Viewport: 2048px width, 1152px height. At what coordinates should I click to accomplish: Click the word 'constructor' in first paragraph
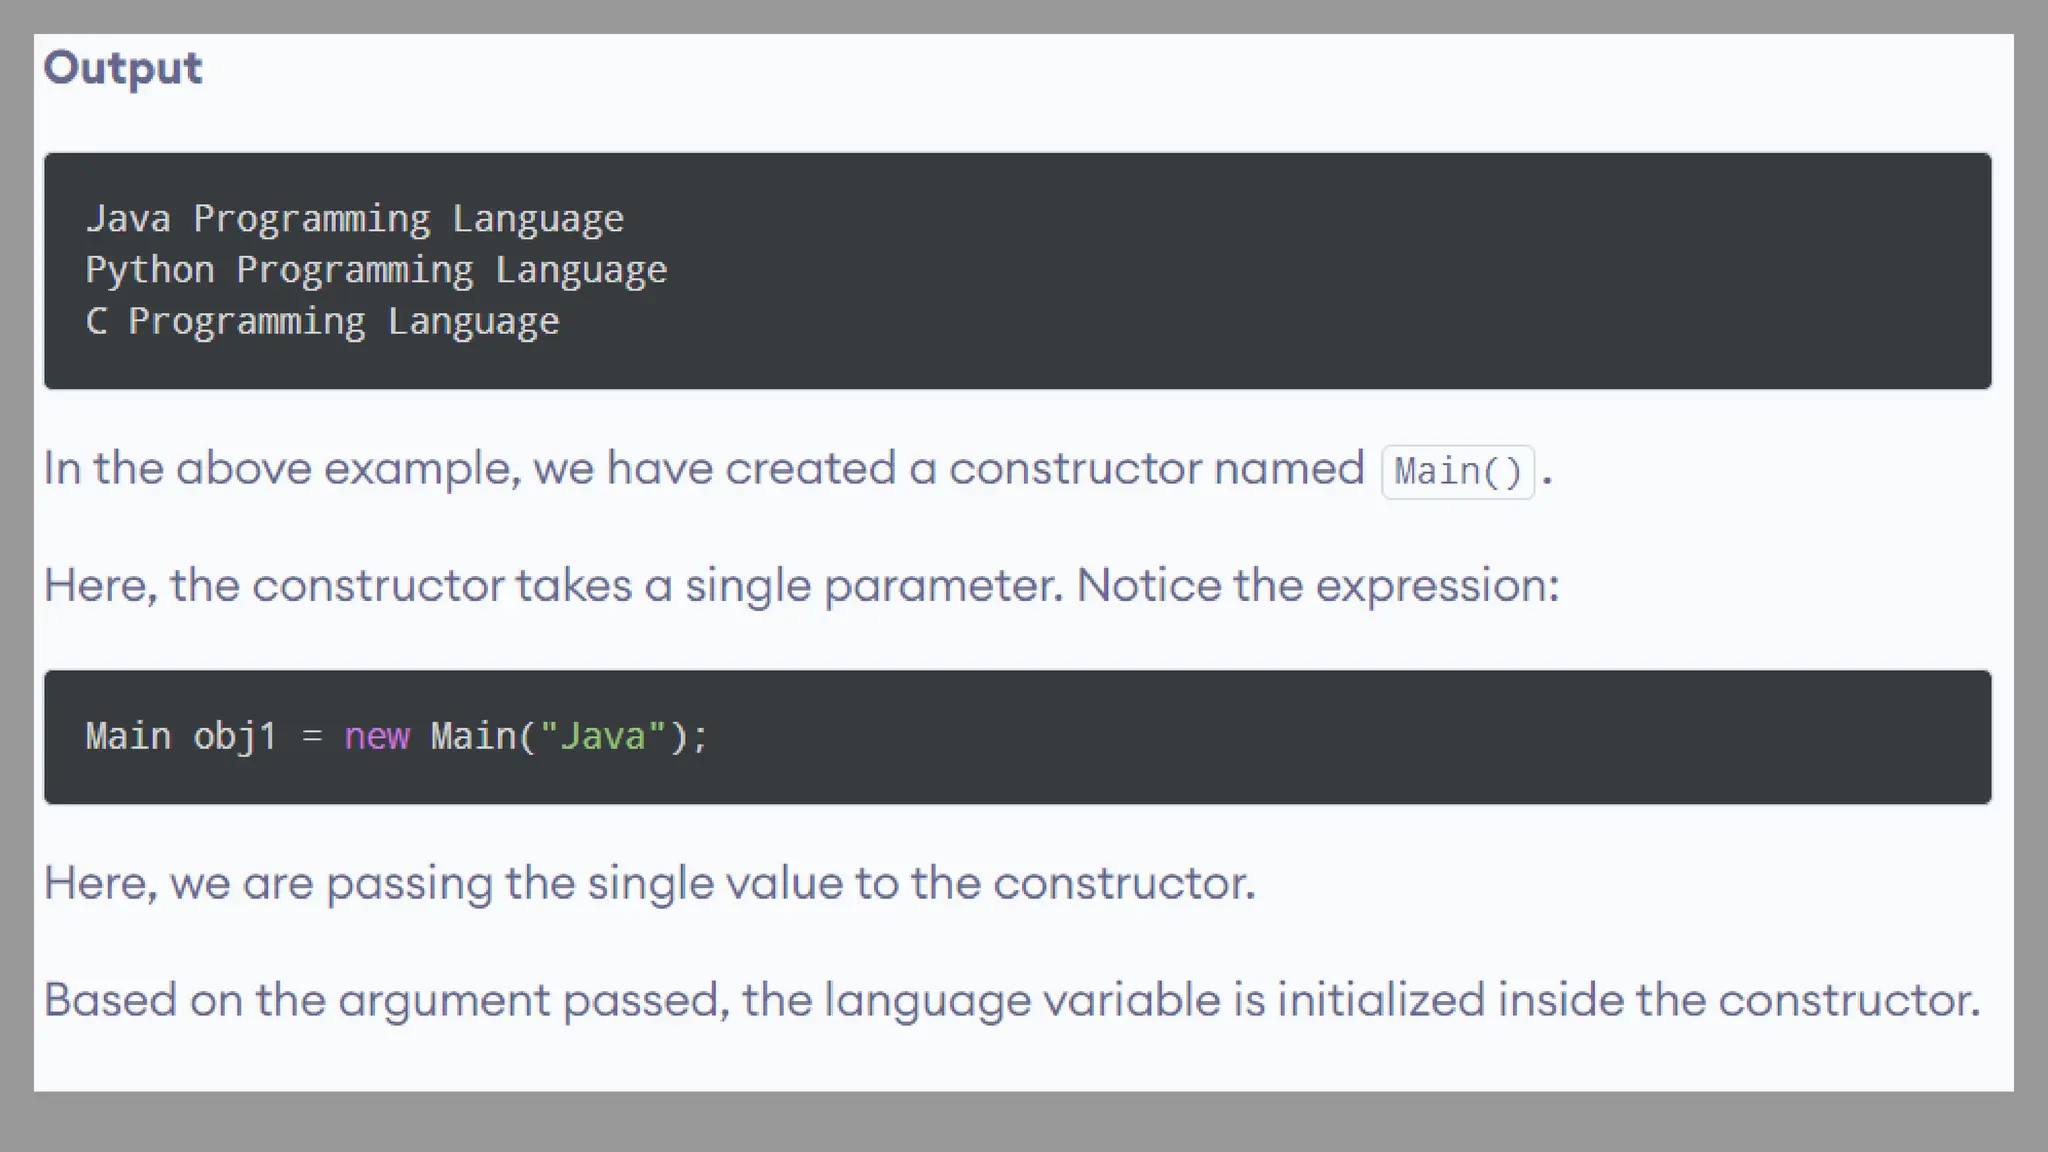pos(1074,469)
